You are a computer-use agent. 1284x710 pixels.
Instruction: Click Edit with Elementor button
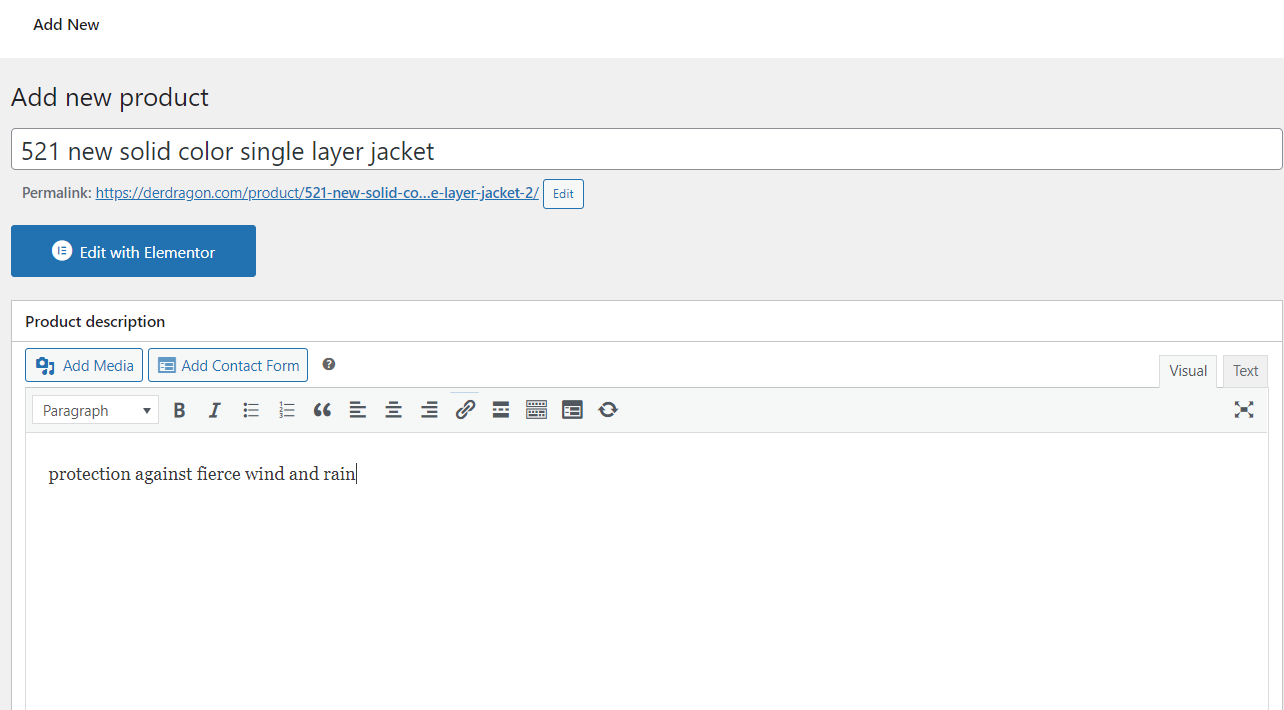pyautogui.click(x=133, y=251)
